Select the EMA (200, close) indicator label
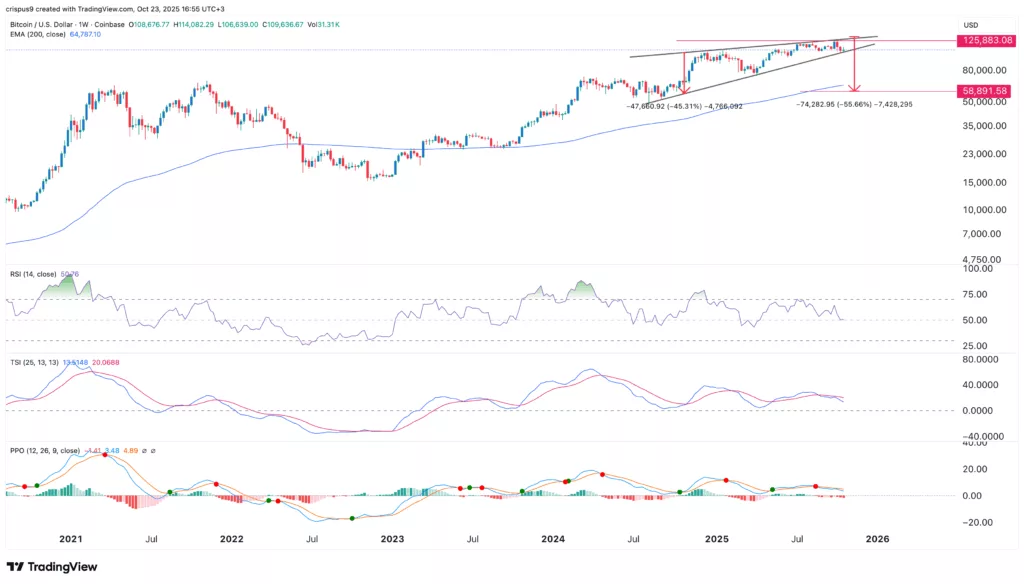Screen dimensions: 1024x584 [x=36, y=33]
